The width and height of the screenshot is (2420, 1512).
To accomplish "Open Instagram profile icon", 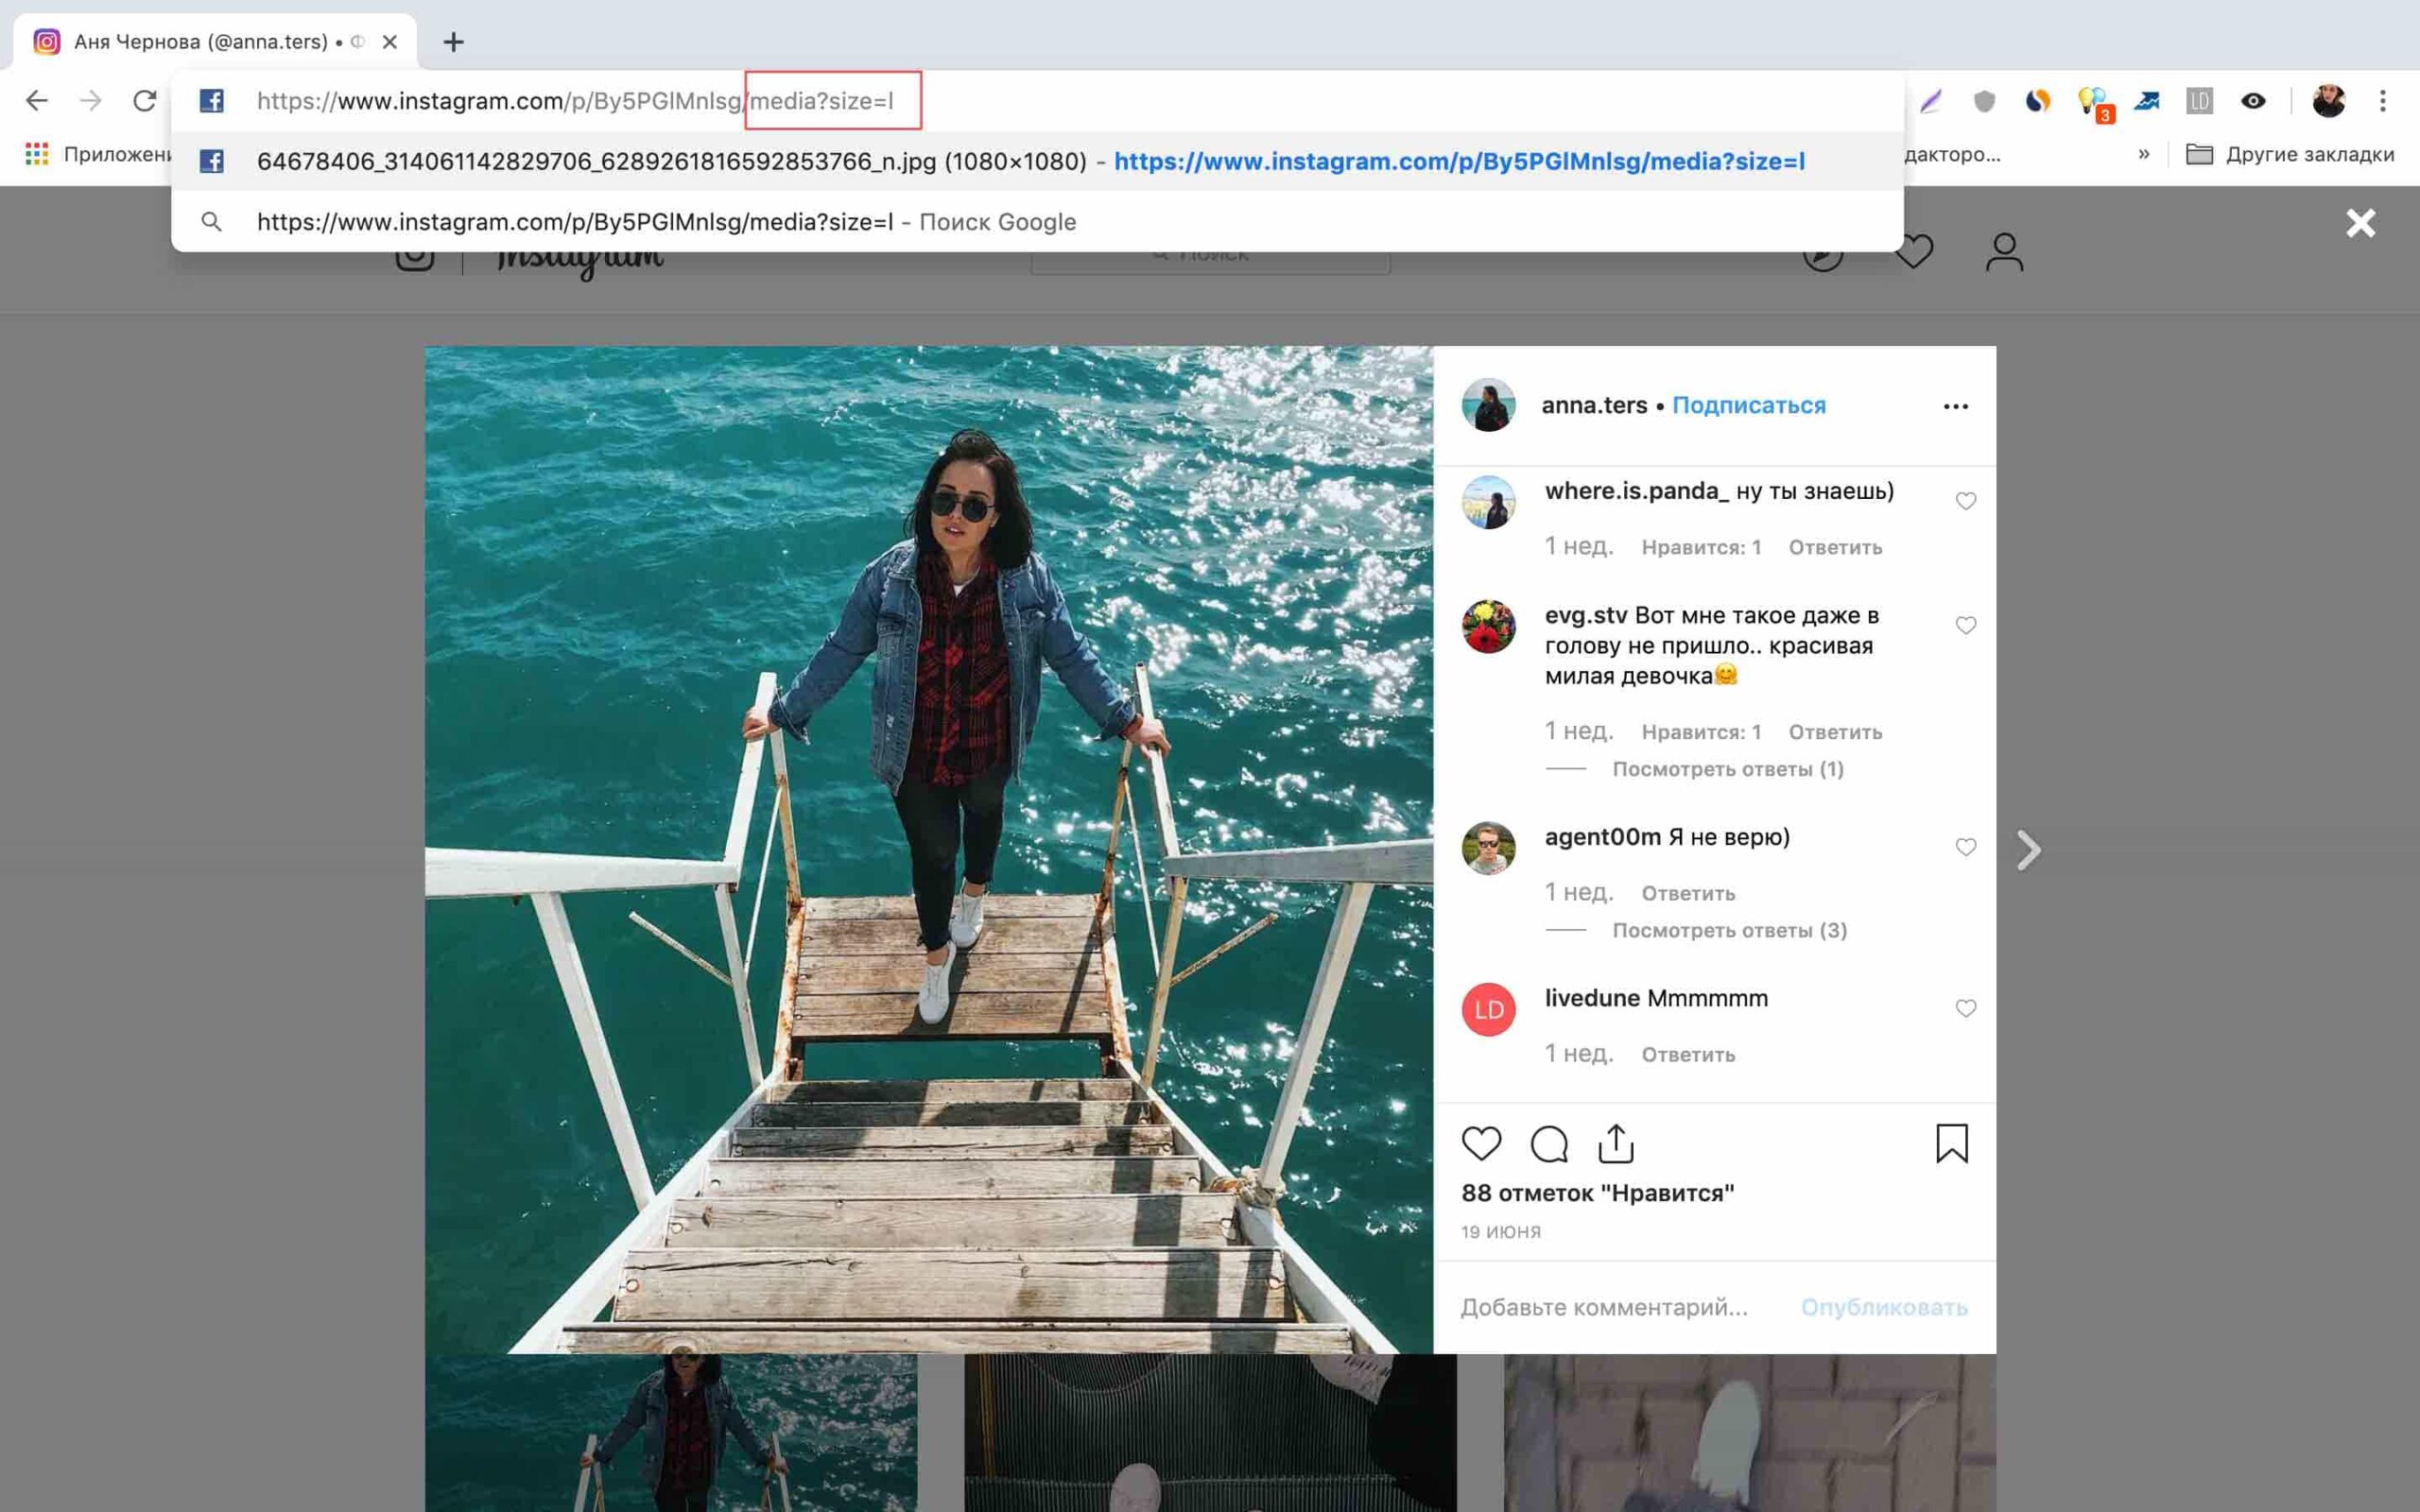I will [2004, 252].
